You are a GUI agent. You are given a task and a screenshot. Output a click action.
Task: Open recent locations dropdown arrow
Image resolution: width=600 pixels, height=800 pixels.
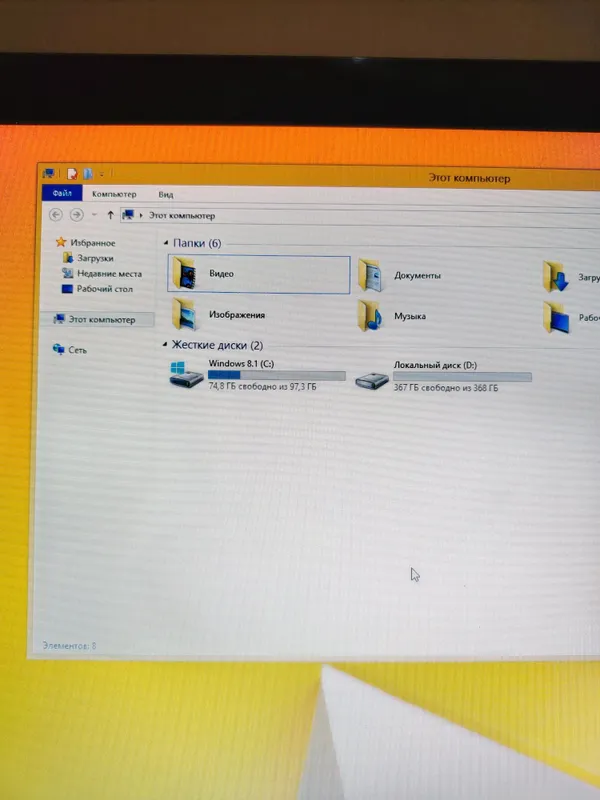(94, 215)
